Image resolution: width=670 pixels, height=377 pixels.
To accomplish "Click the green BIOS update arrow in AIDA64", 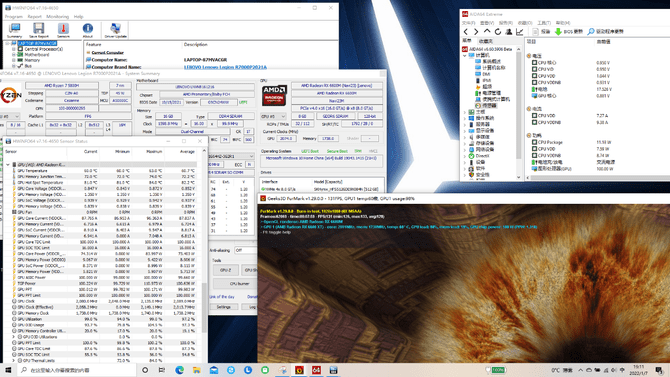I will (x=558, y=32).
